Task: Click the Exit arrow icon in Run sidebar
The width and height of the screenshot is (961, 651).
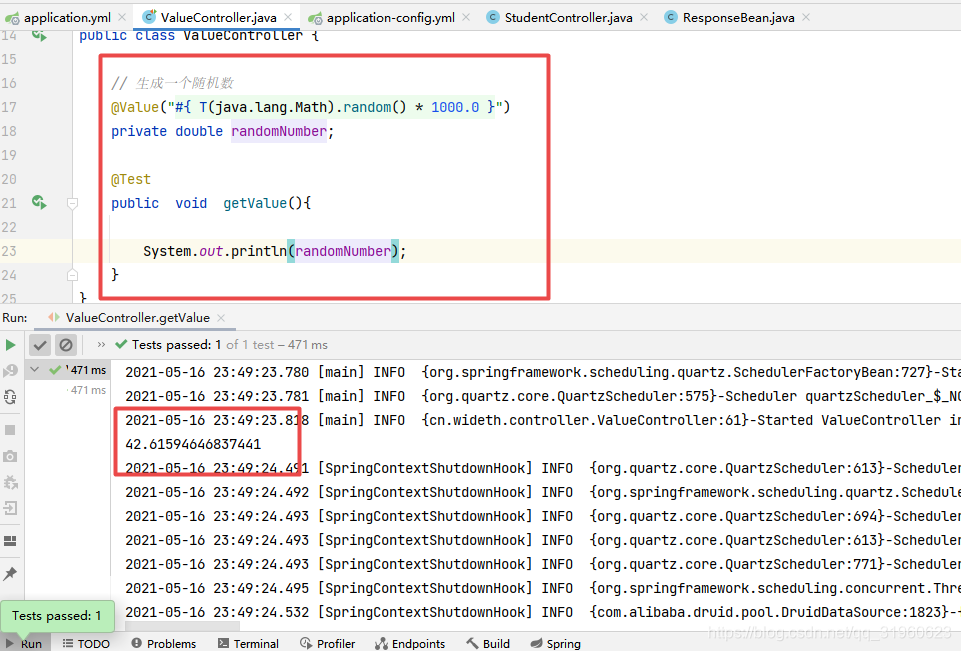Action: point(10,508)
